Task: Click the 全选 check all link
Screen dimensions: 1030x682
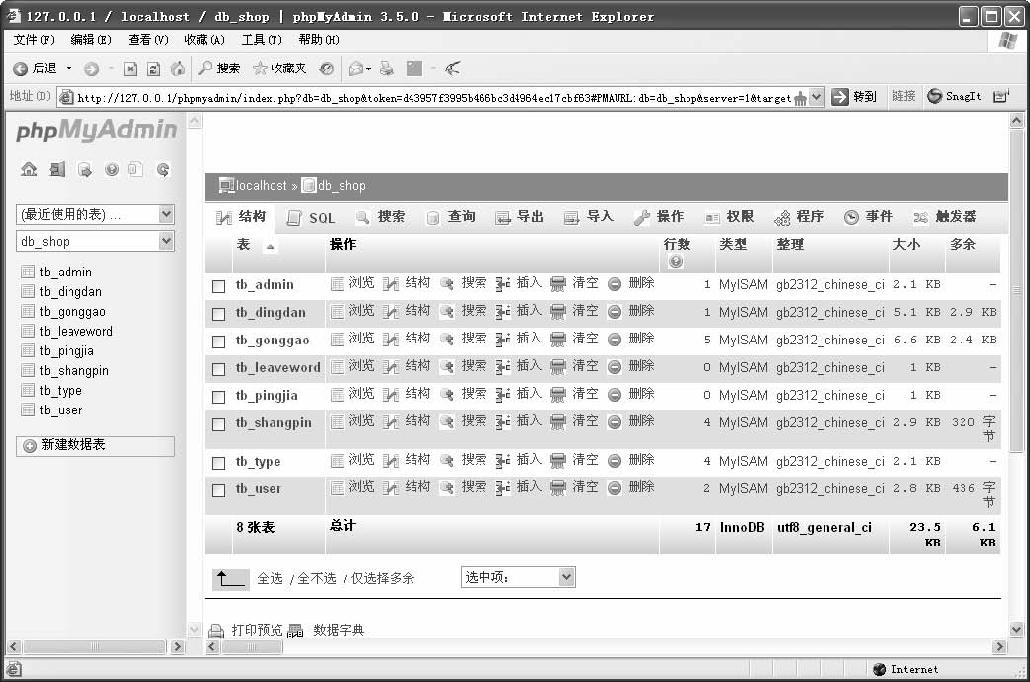Action: [269, 578]
